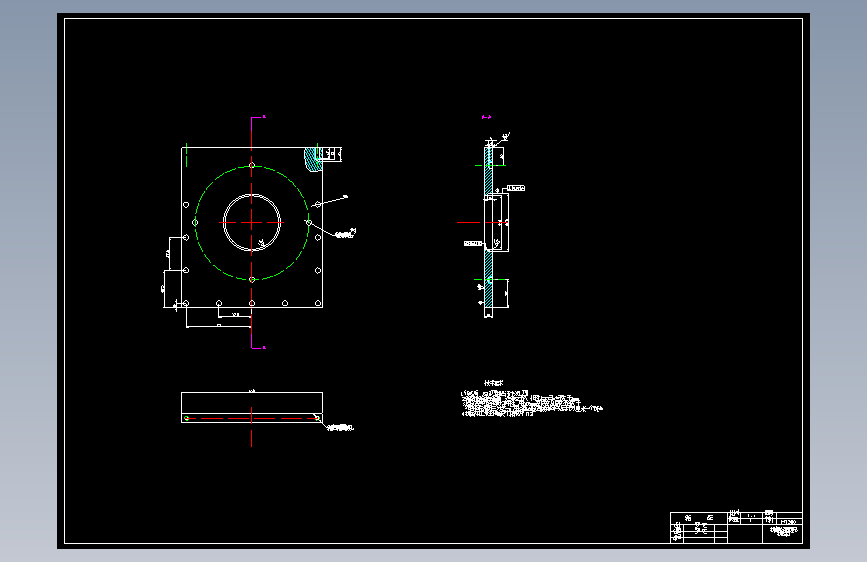Click the title block table in the corner

click(736, 527)
